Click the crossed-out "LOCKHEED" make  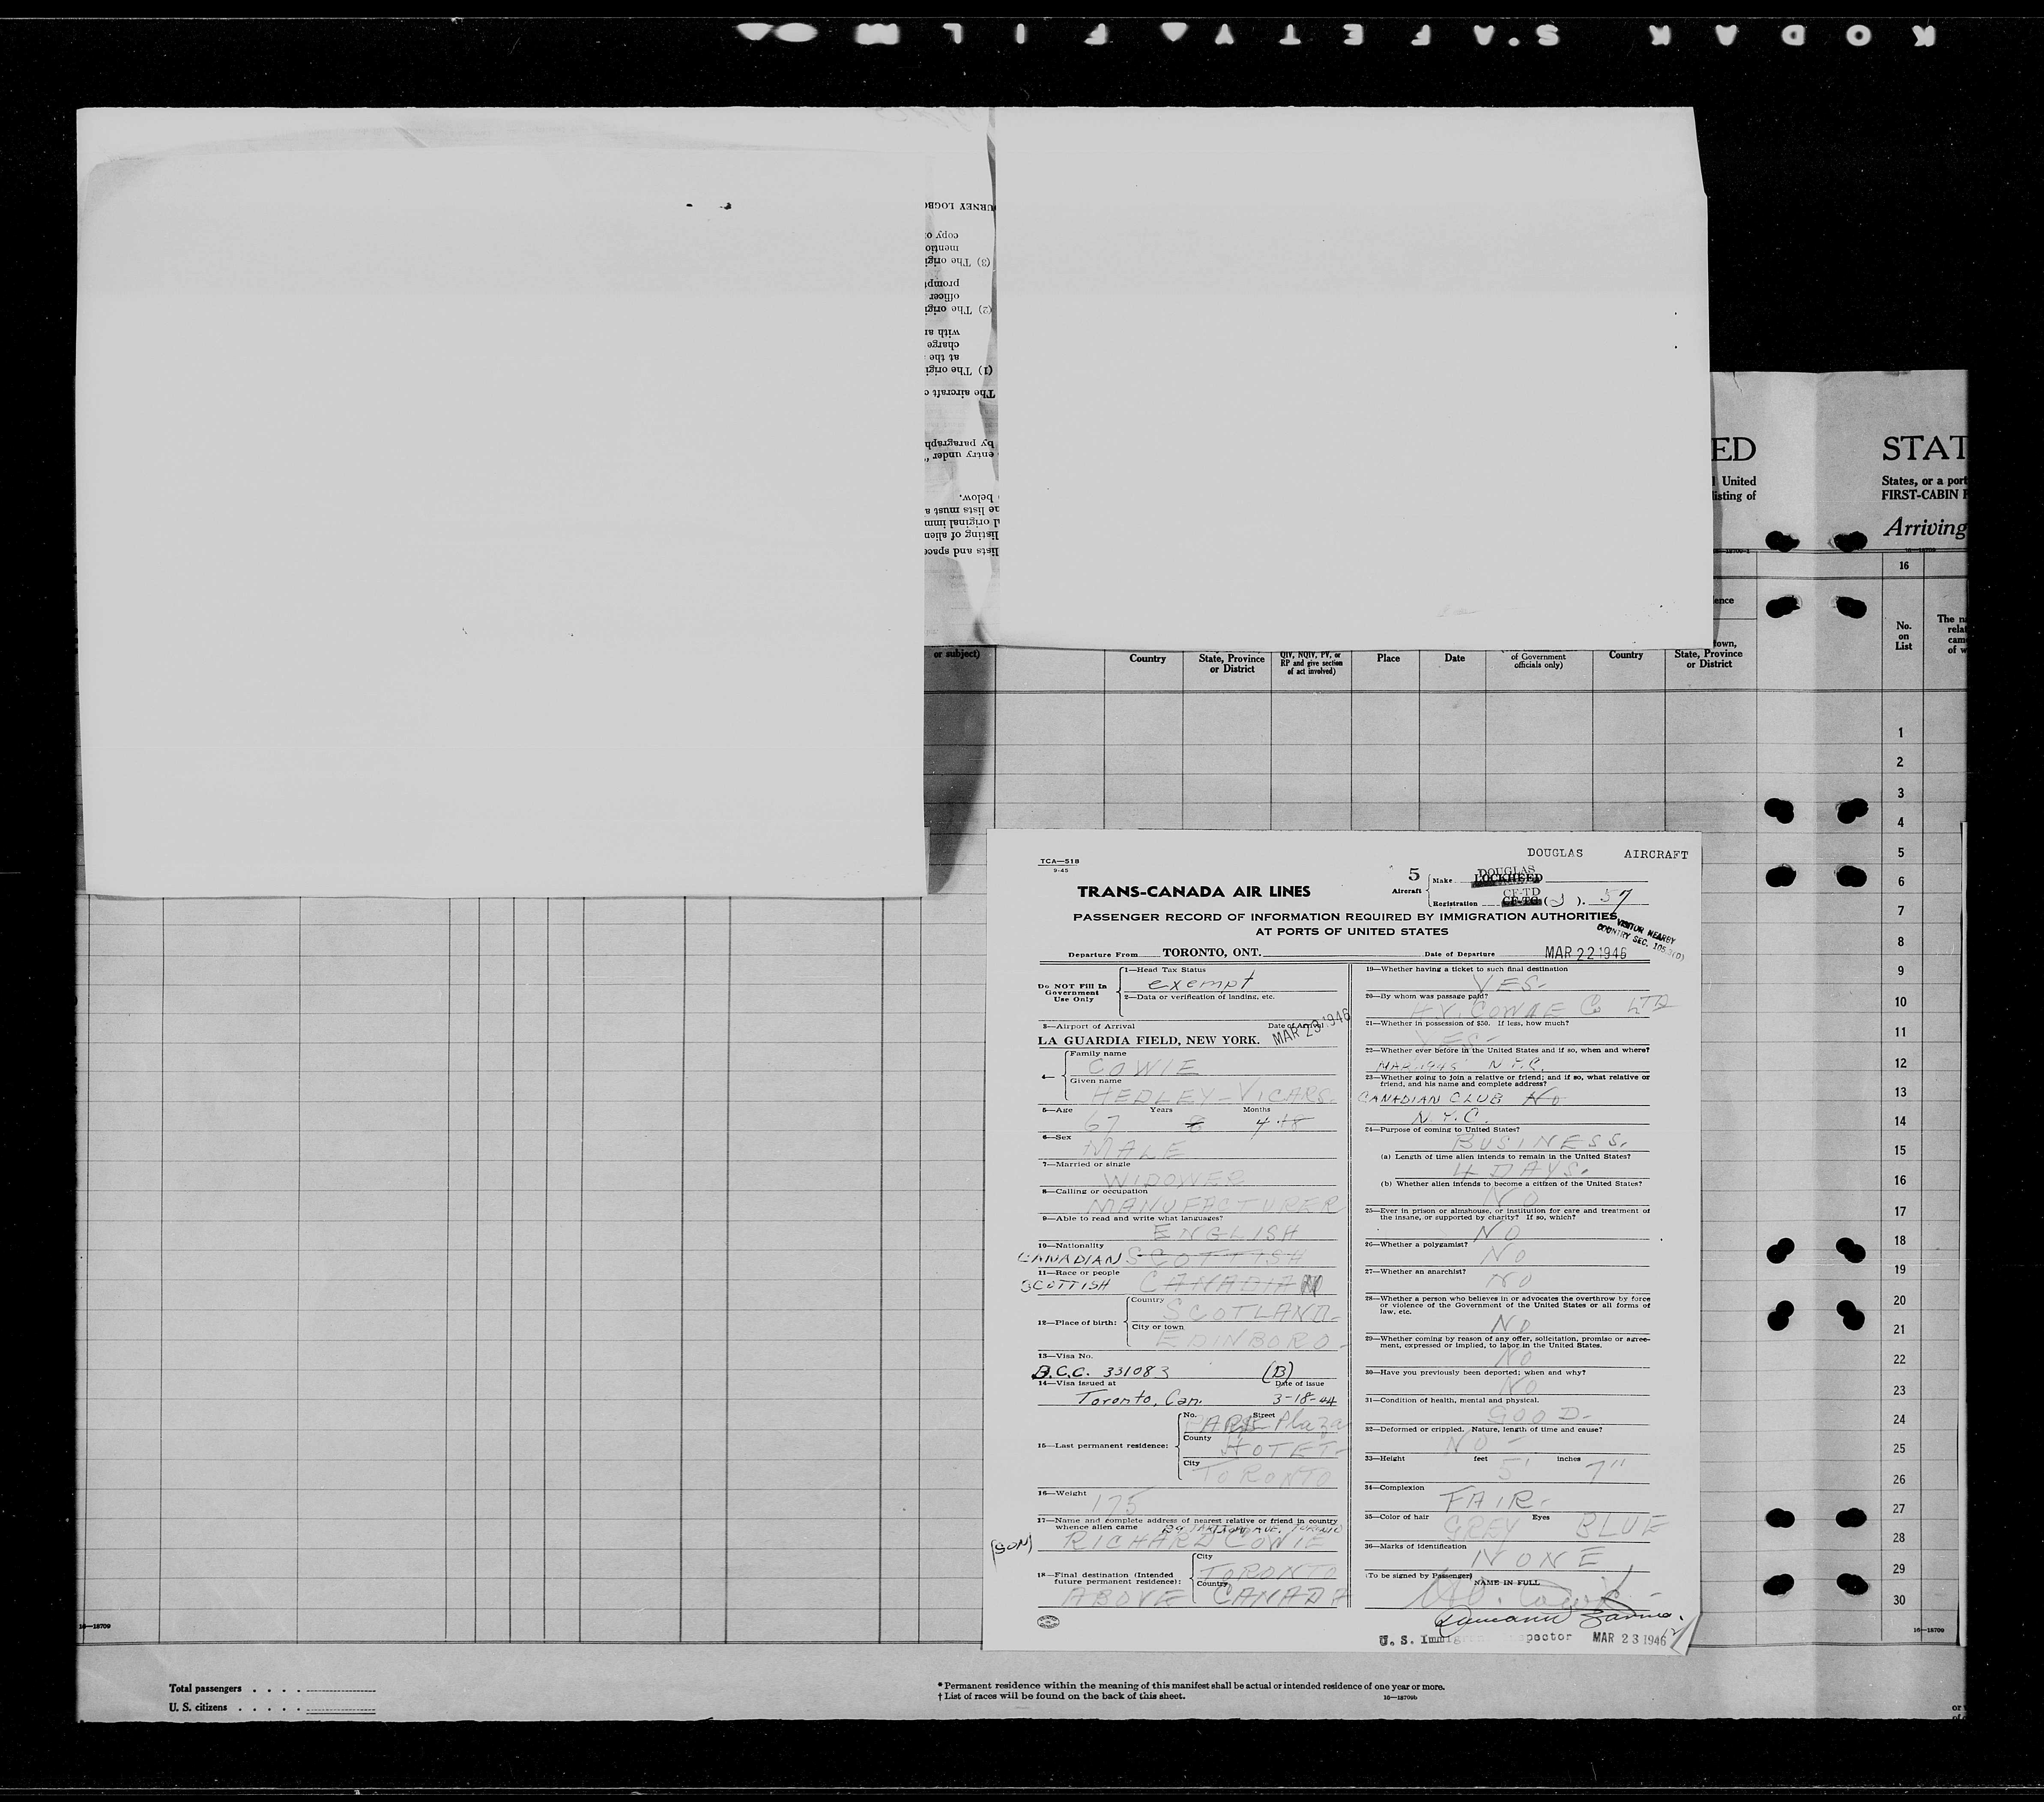click(x=1509, y=878)
